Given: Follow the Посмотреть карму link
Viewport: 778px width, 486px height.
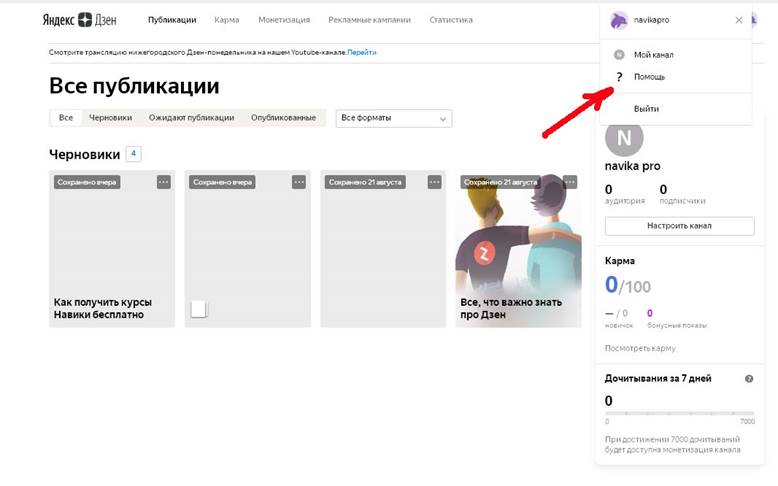Looking at the screenshot, I should (x=640, y=348).
